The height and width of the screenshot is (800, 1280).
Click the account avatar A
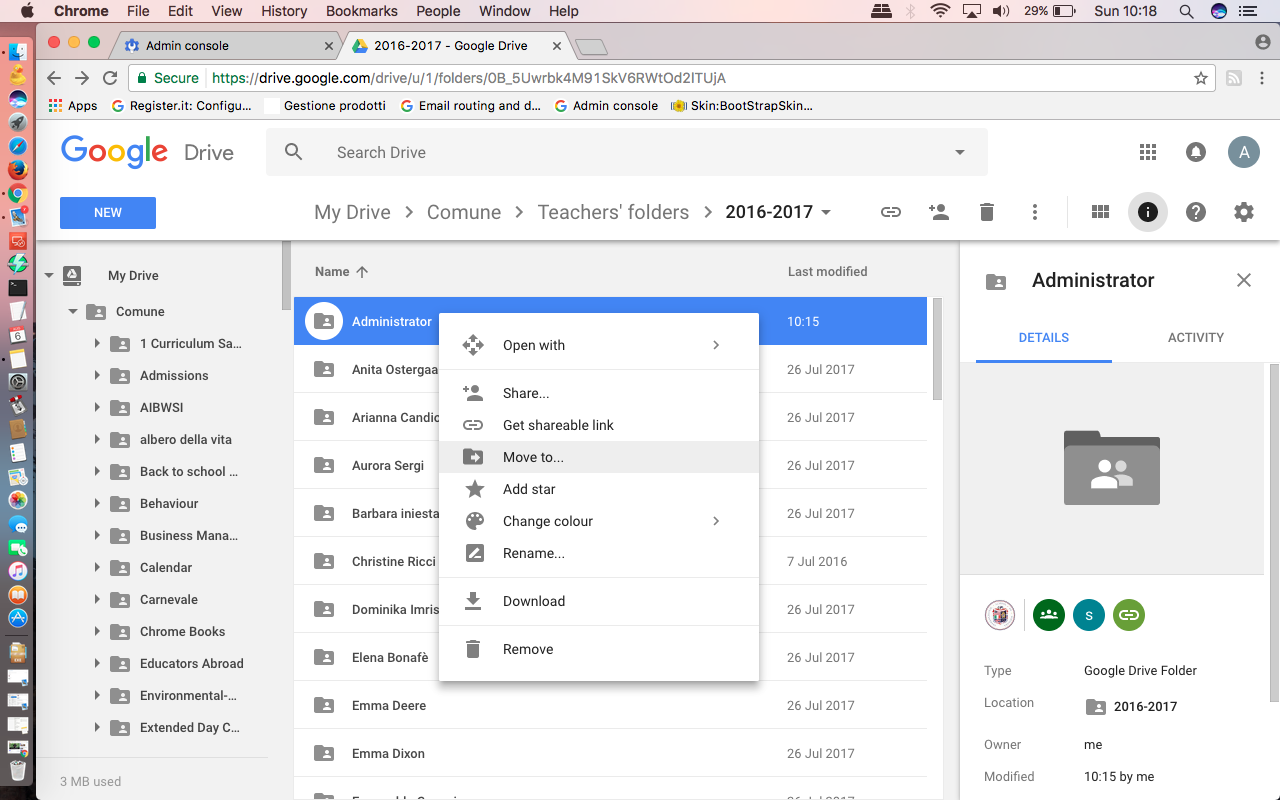coord(1244,152)
